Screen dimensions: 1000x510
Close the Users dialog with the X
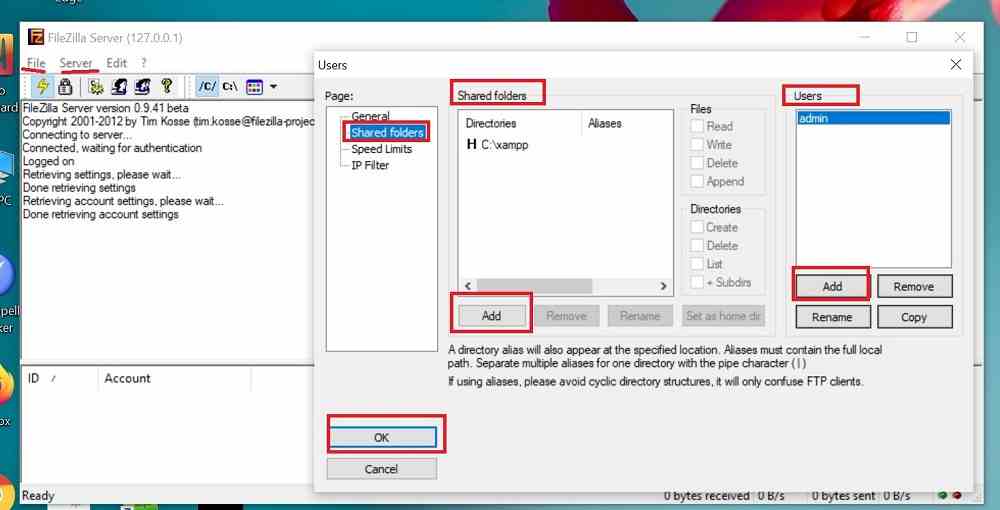955,64
